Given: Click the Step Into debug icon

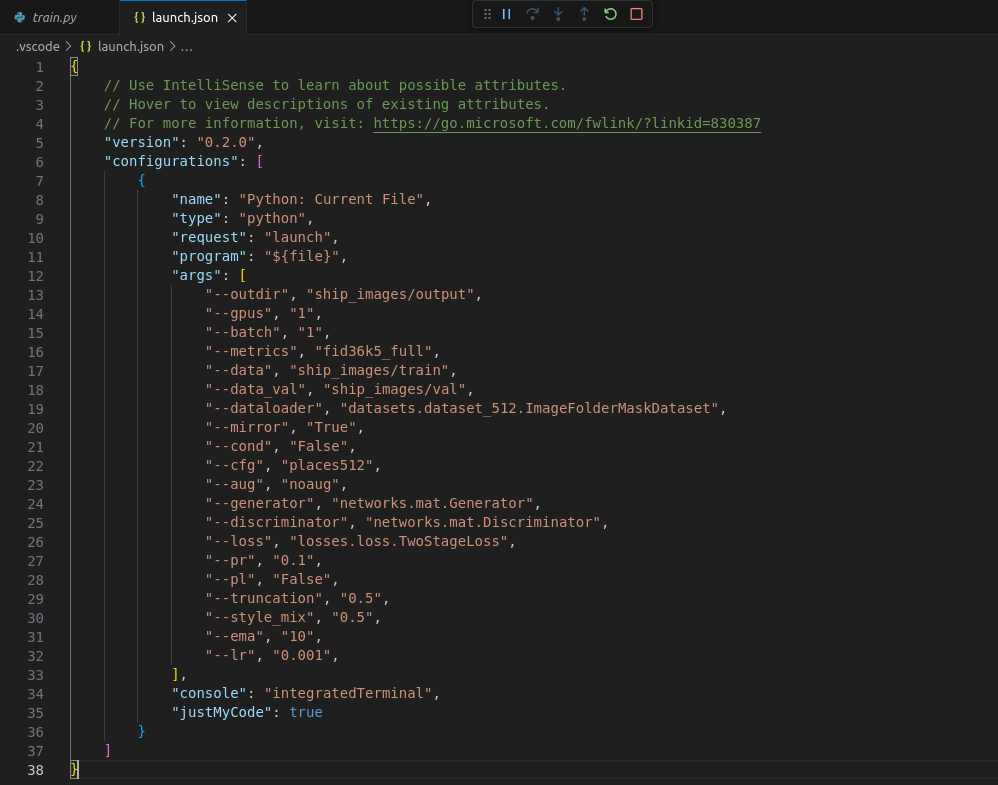Looking at the screenshot, I should coord(558,14).
